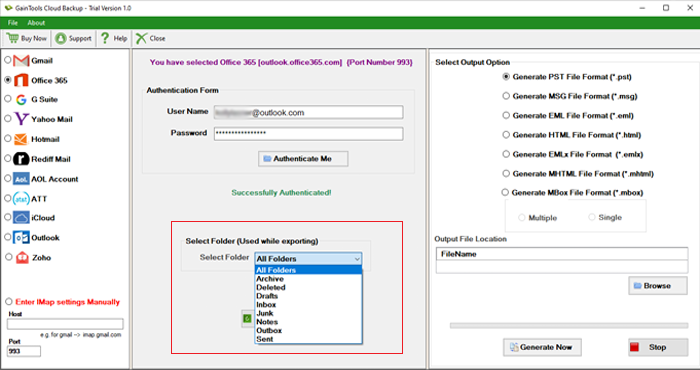
Task: Collapse the Select Folder combo box arrow
Action: (357, 259)
